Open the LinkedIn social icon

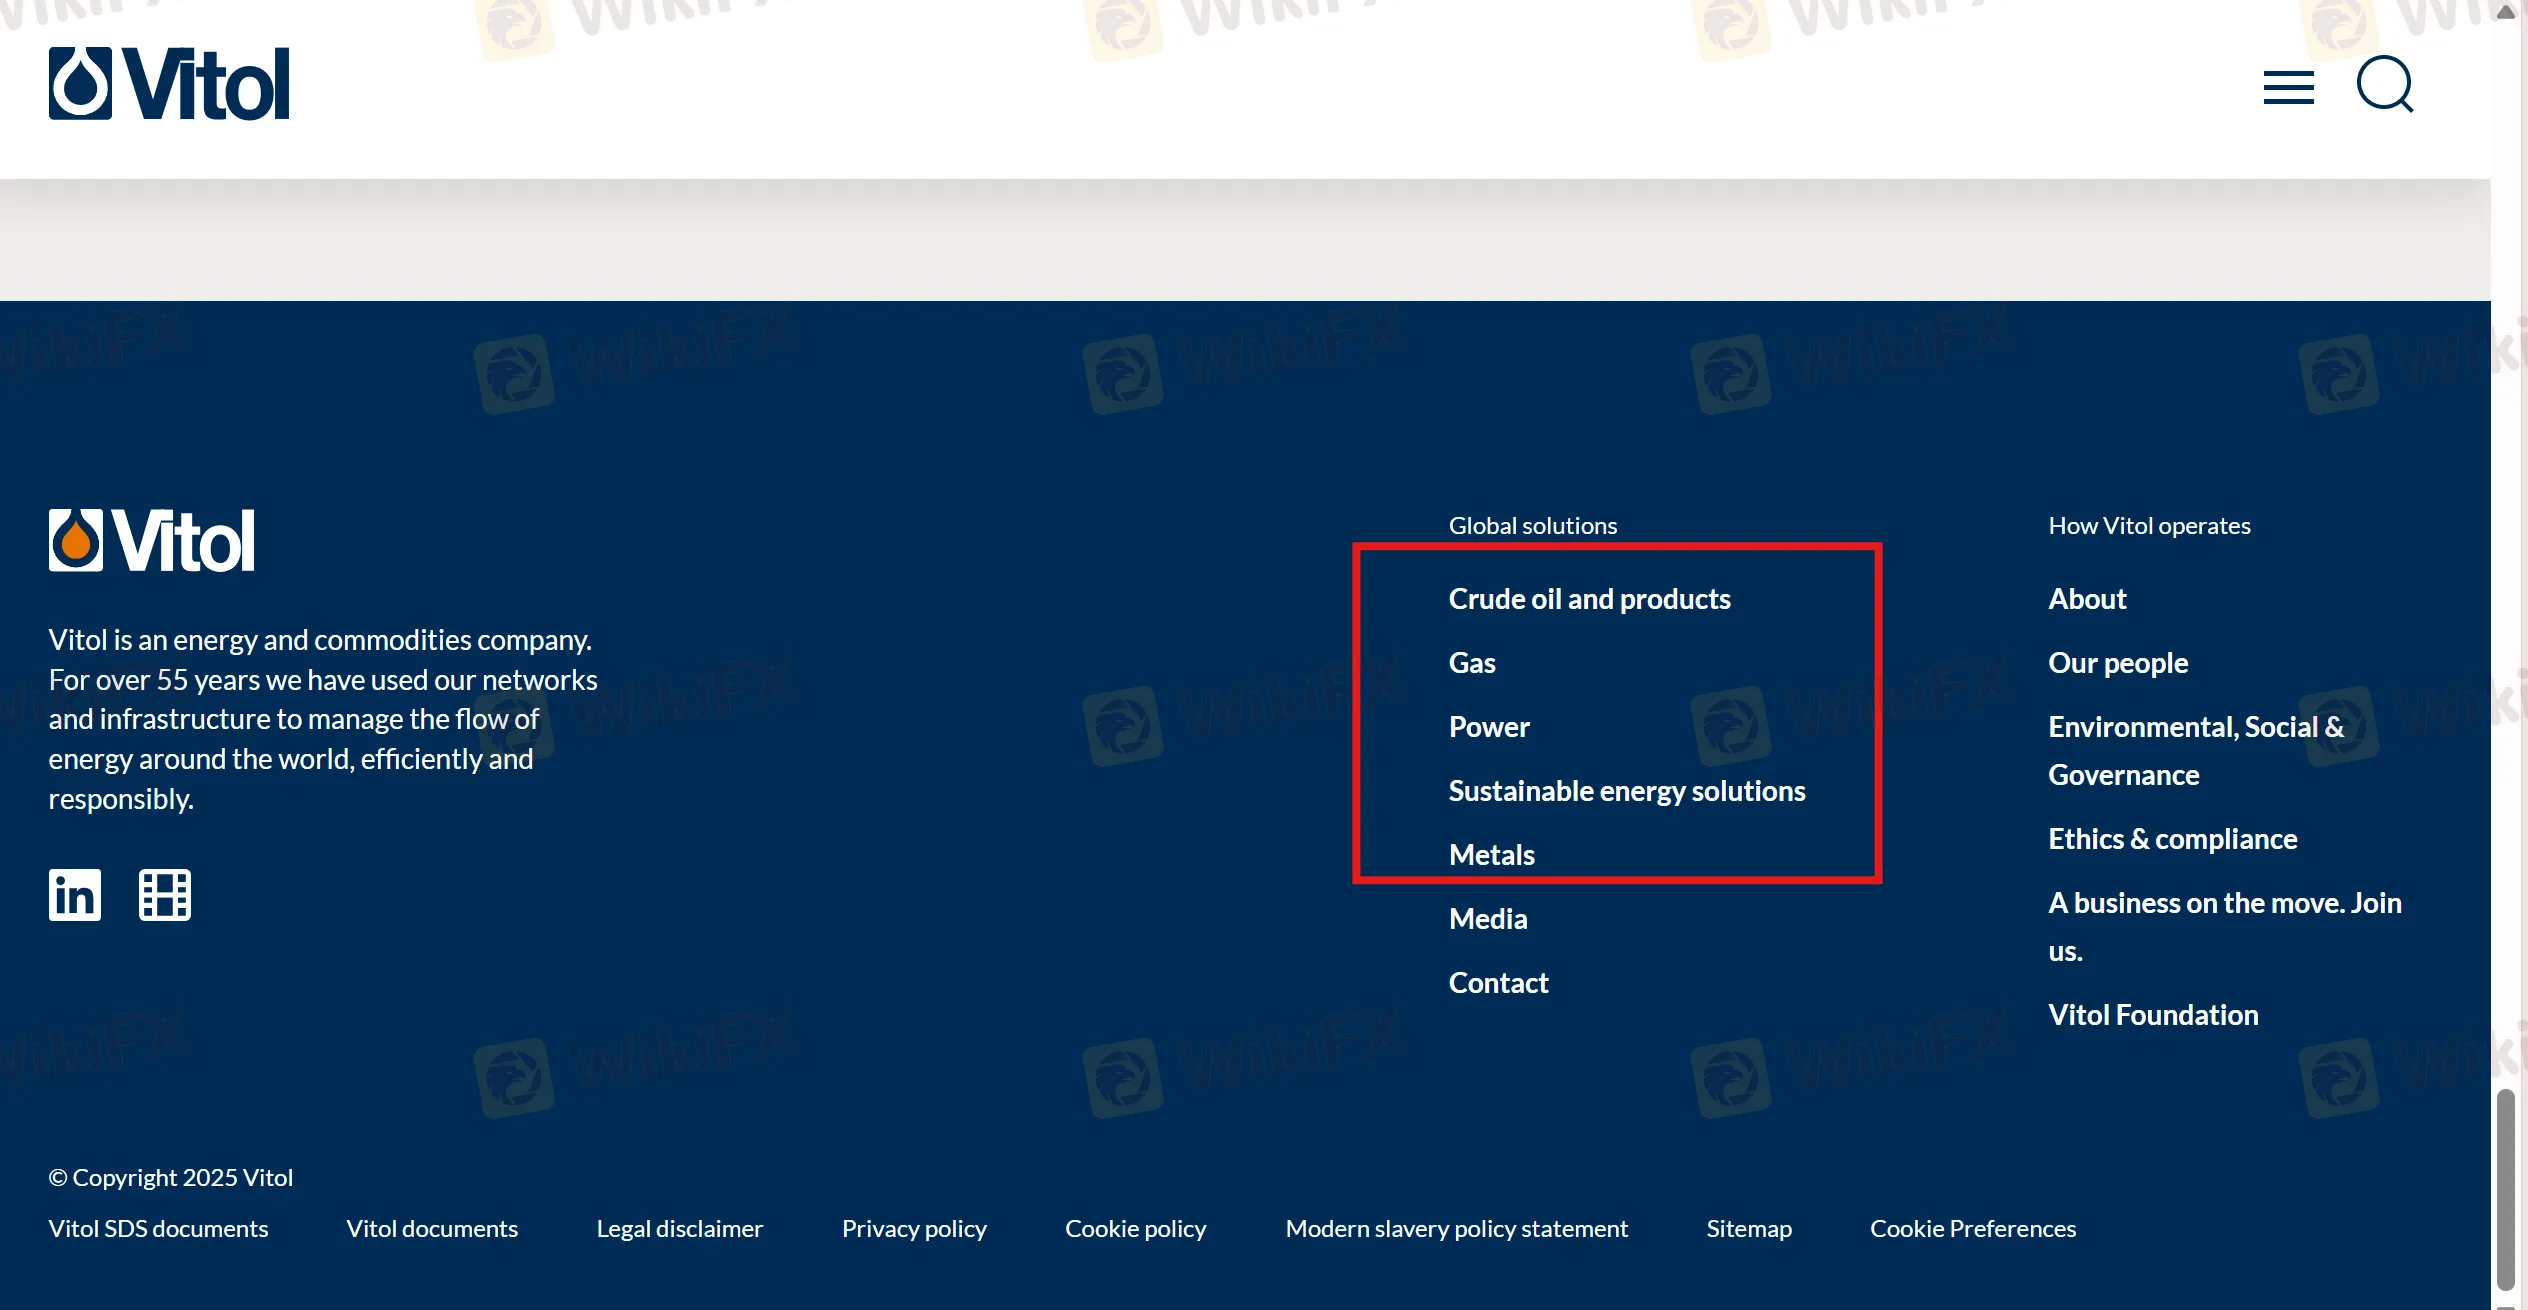click(75, 894)
